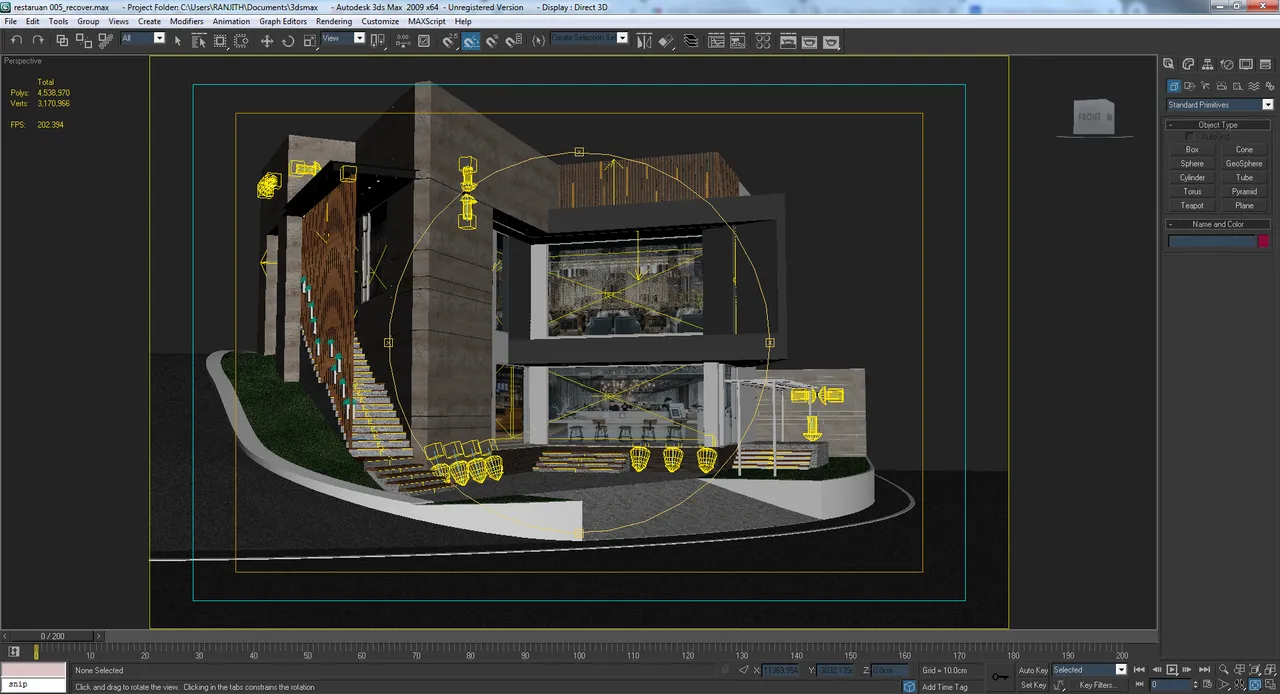Click the object color swatch
1280x694 pixels.
(x=1264, y=241)
